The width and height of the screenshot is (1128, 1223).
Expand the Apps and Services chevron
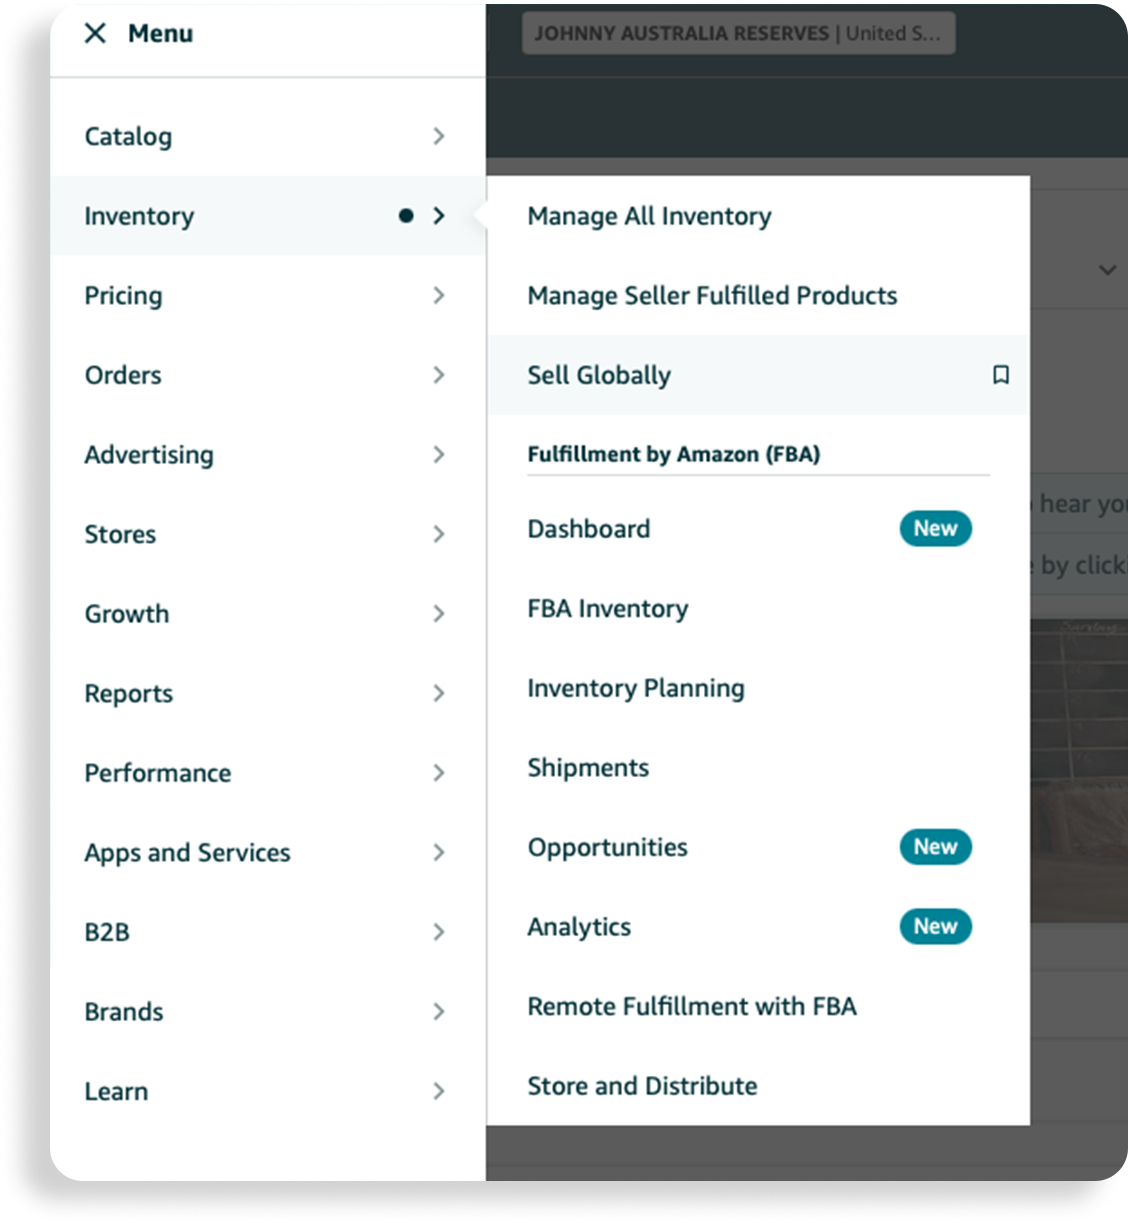[438, 852]
